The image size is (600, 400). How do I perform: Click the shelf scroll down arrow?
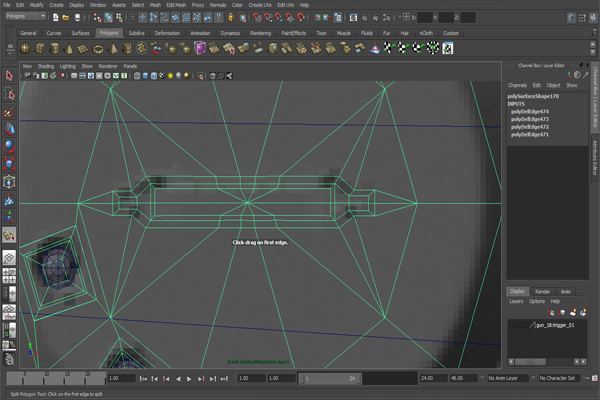[593, 52]
